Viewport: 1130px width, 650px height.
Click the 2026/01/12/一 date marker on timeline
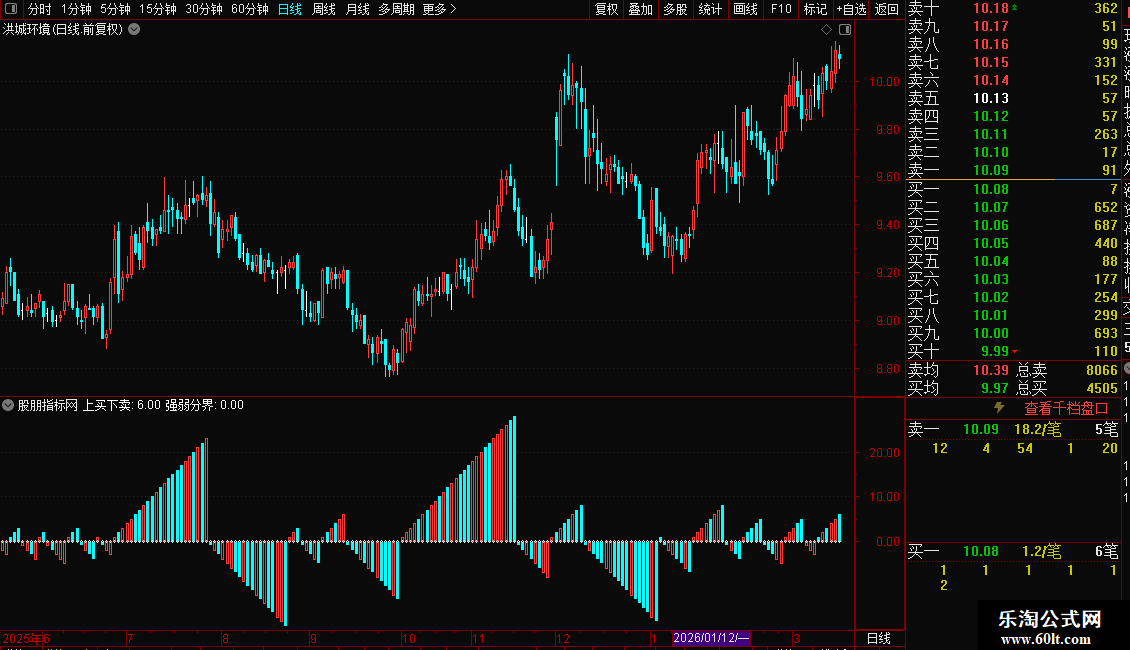[711, 638]
